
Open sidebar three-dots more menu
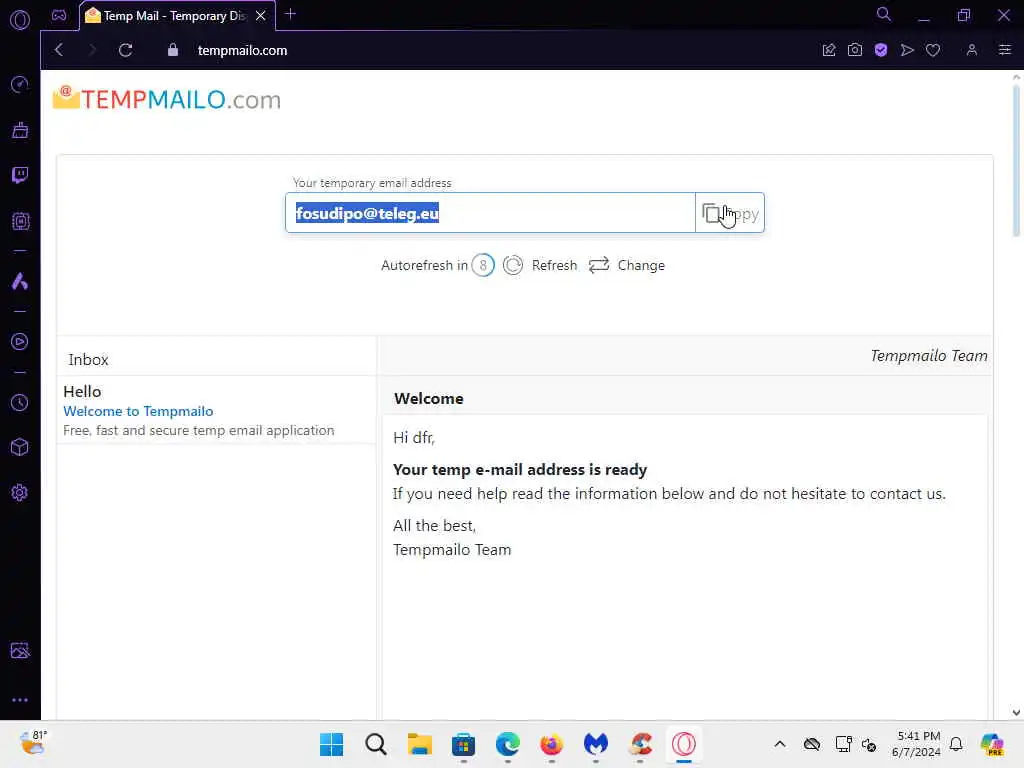(20, 699)
